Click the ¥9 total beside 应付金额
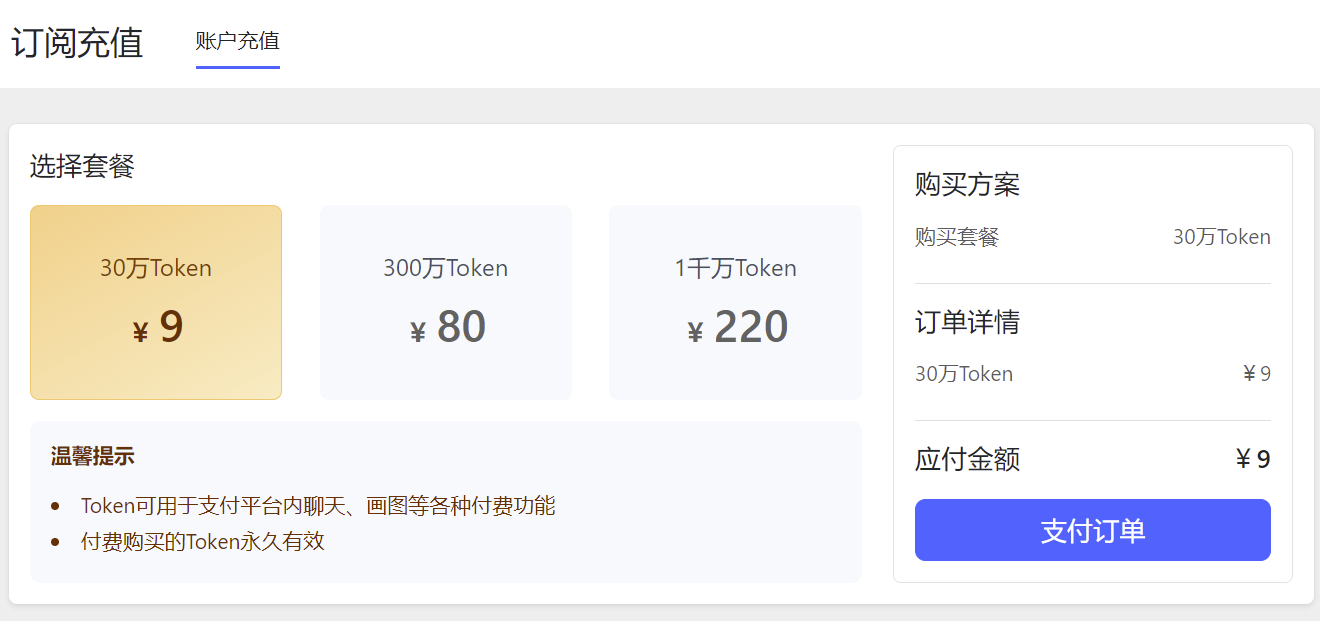Image resolution: width=1320 pixels, height=621 pixels. pyautogui.click(x=1253, y=459)
